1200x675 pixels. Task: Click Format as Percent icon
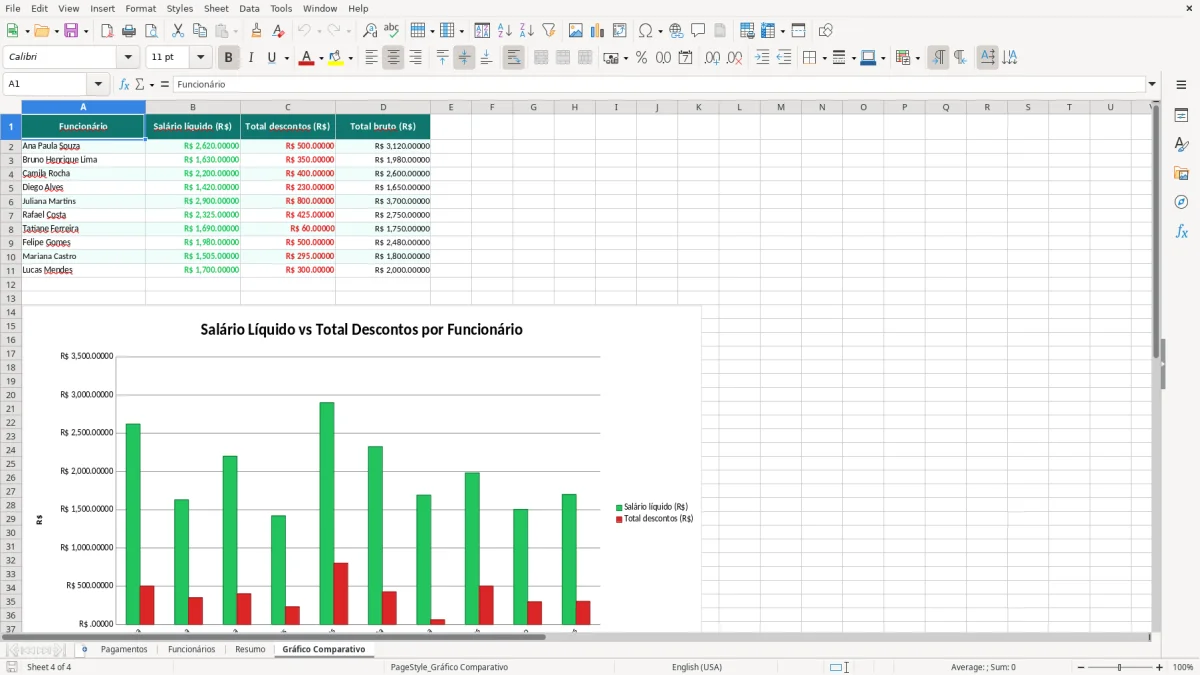click(641, 58)
